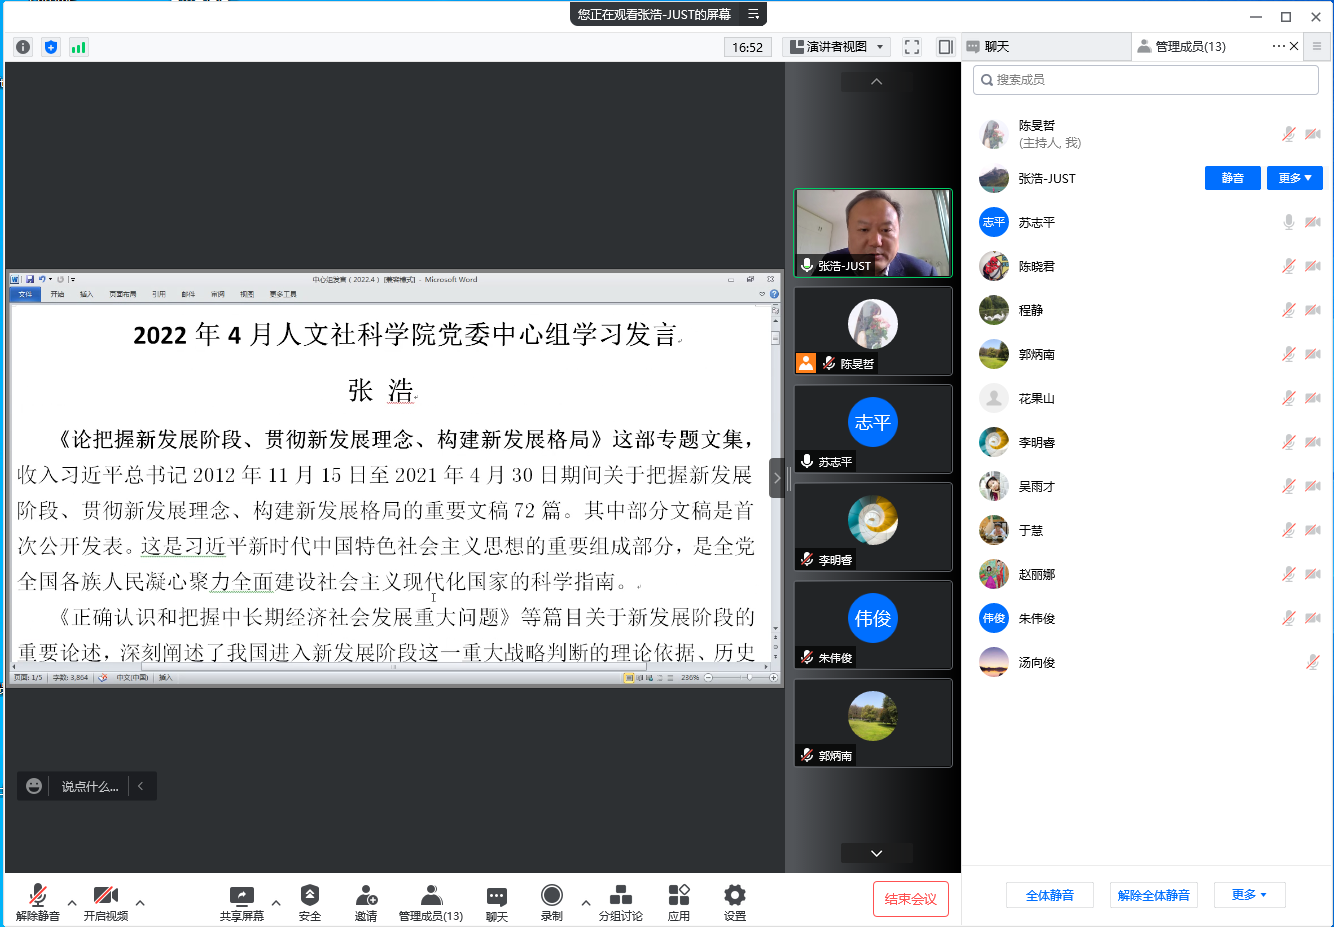
Task: Collapse the video thumbnails with the up arrow
Action: pyautogui.click(x=876, y=81)
